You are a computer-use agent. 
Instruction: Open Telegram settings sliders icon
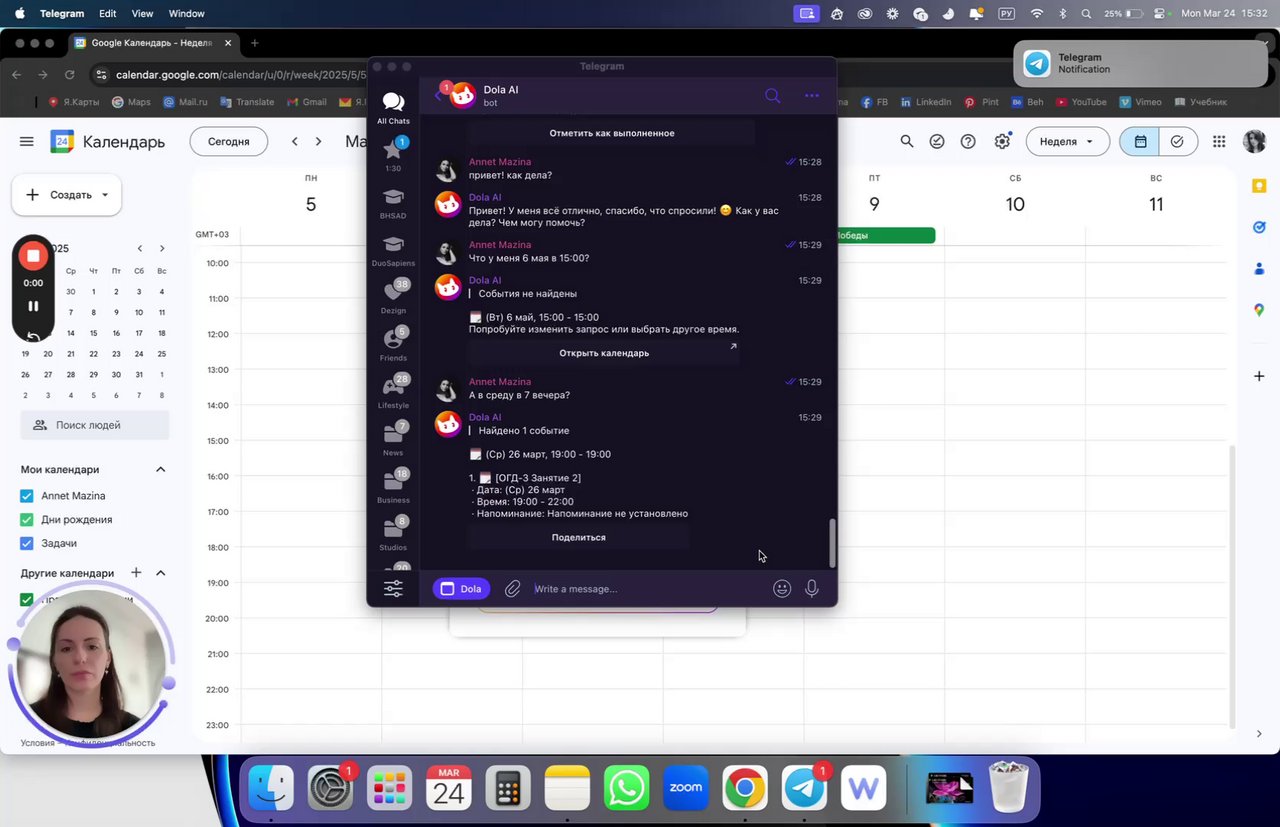tap(393, 589)
